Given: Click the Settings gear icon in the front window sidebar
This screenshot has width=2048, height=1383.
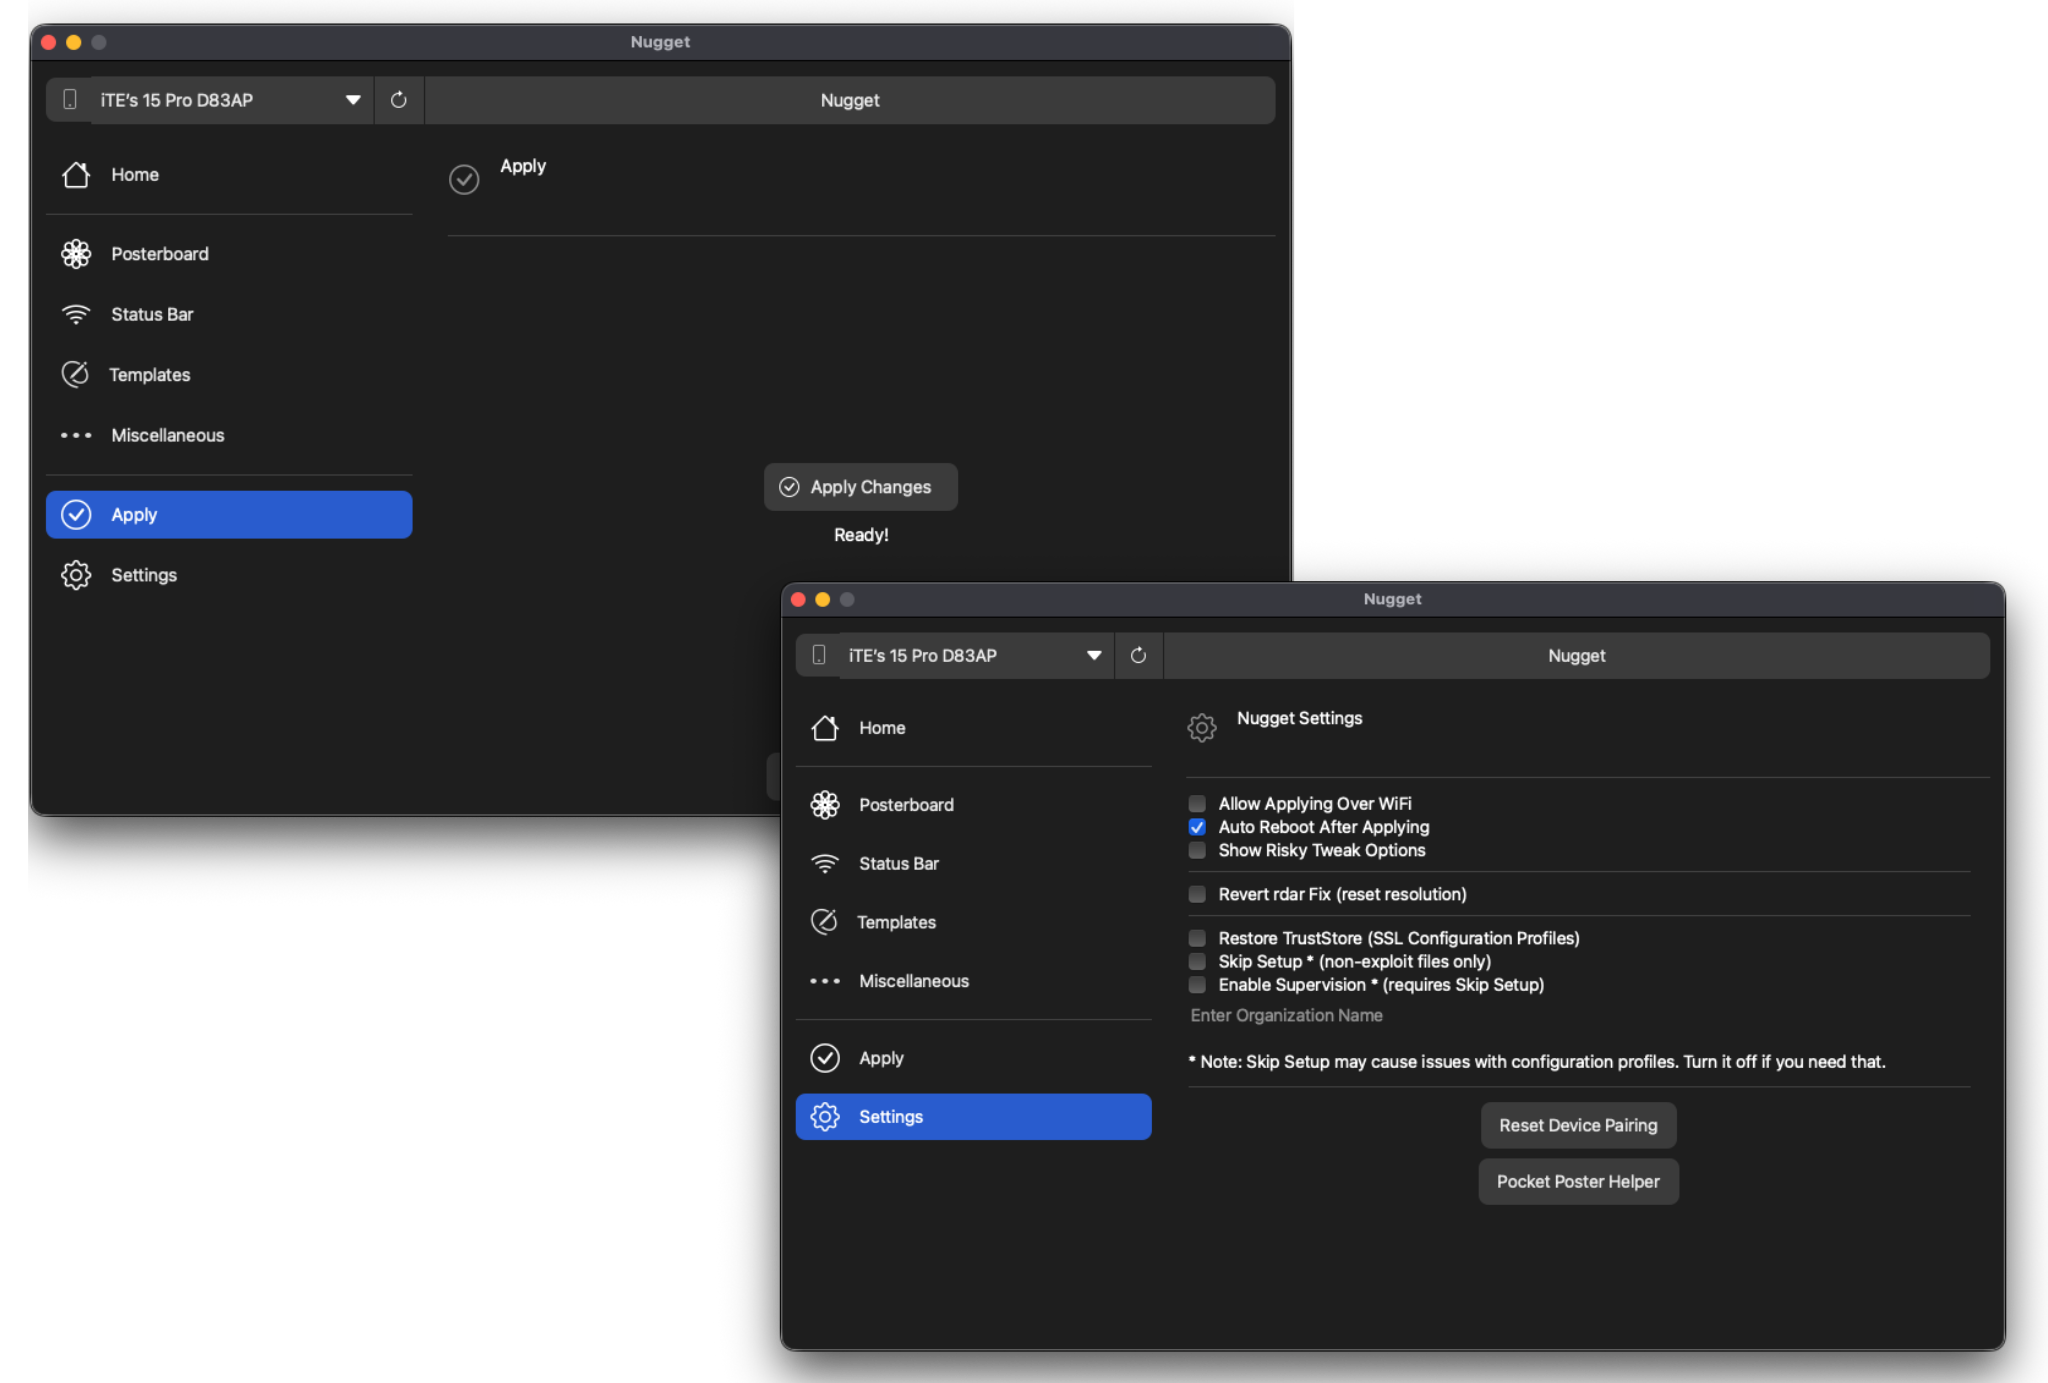Looking at the screenshot, I should [x=825, y=1116].
